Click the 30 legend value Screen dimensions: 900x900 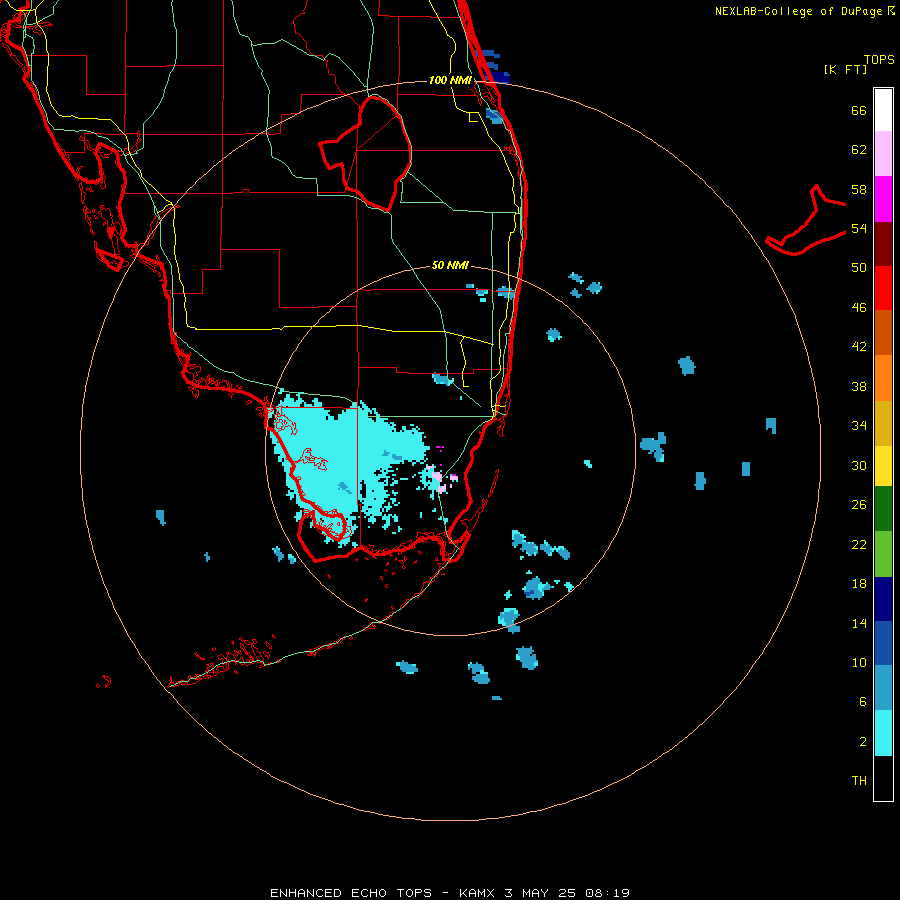(859, 465)
